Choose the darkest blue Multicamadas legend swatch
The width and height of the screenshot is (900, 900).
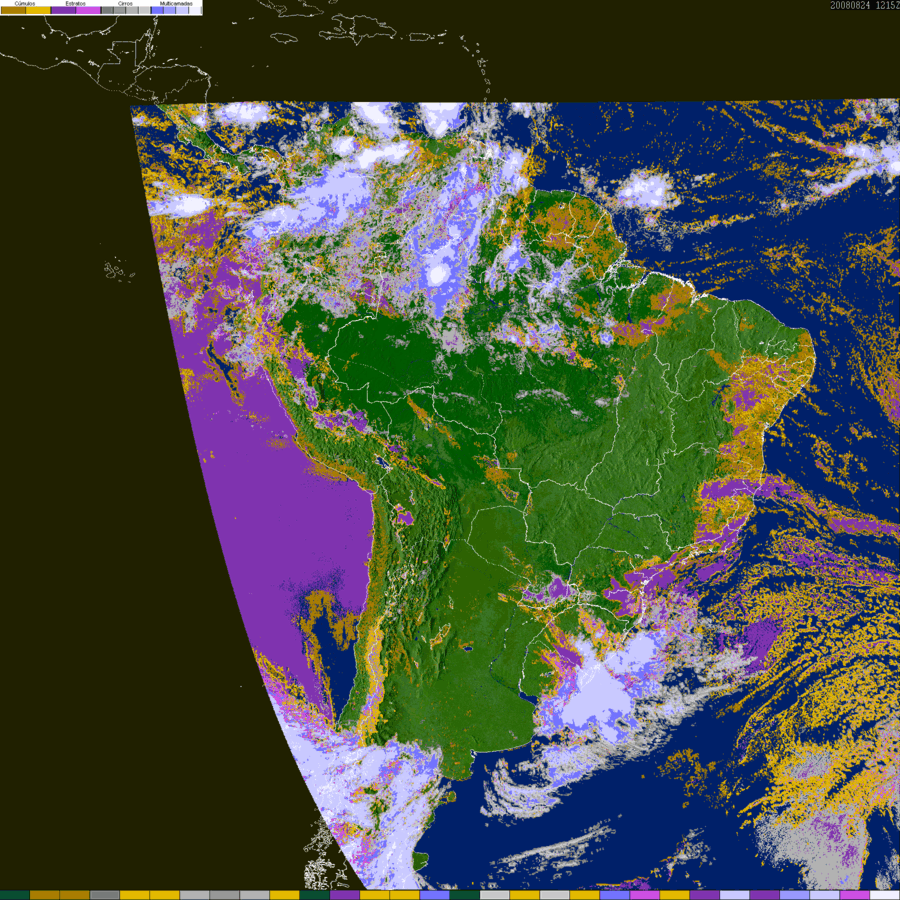click(157, 10)
